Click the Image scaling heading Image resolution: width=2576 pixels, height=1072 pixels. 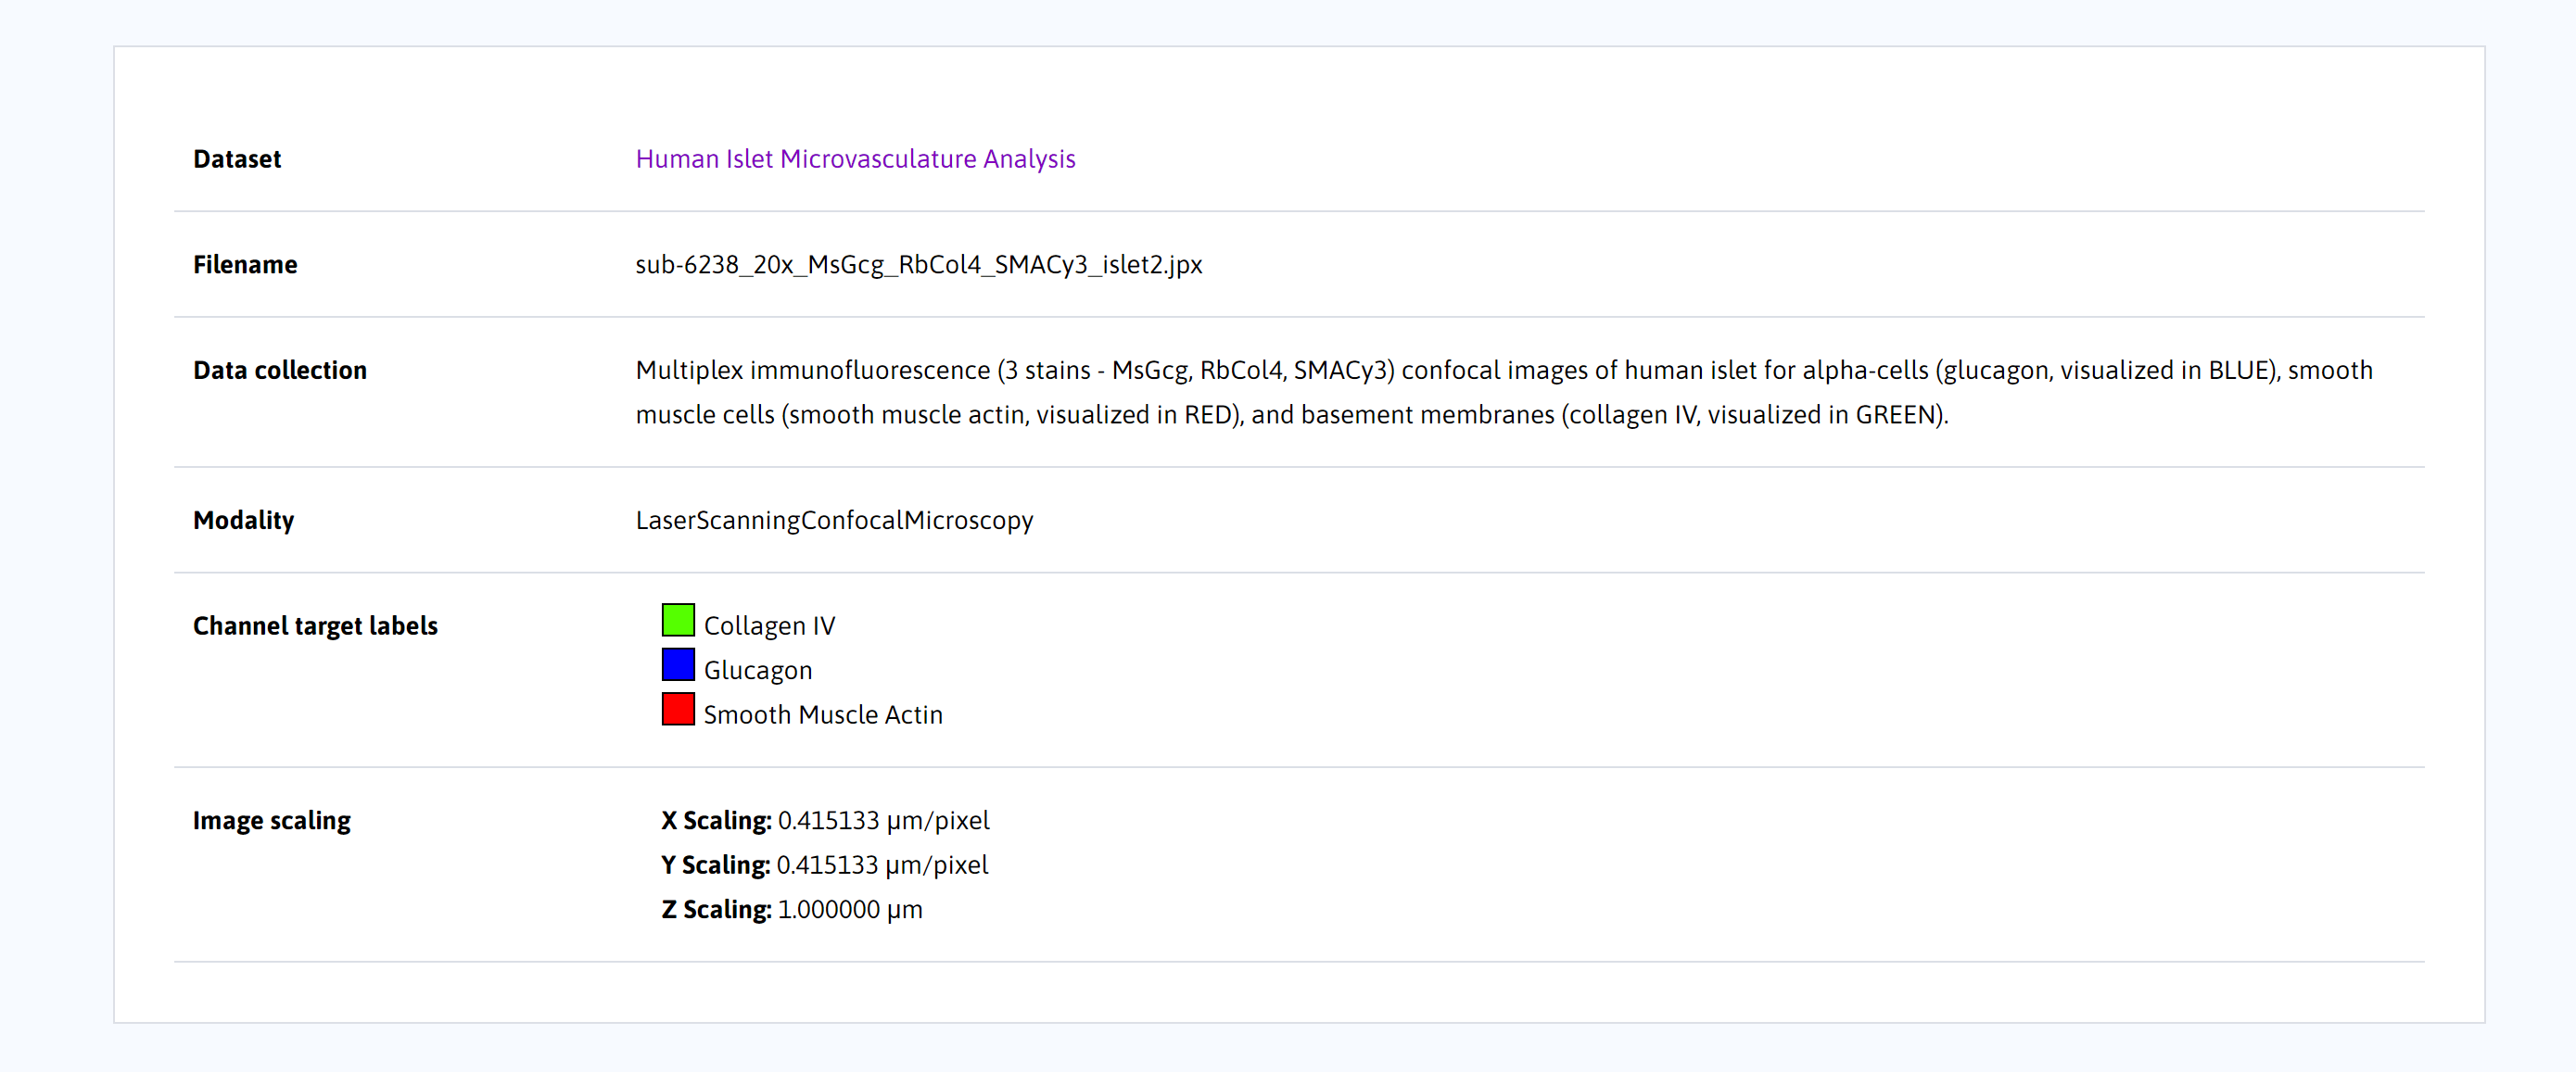271,821
